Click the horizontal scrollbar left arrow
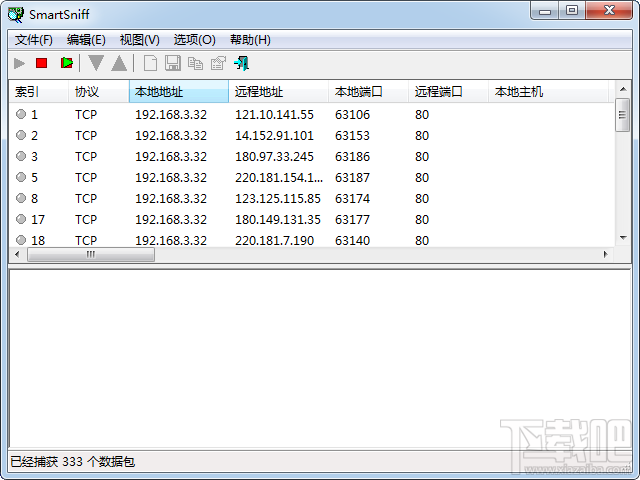The width and height of the screenshot is (640, 480). point(17,254)
